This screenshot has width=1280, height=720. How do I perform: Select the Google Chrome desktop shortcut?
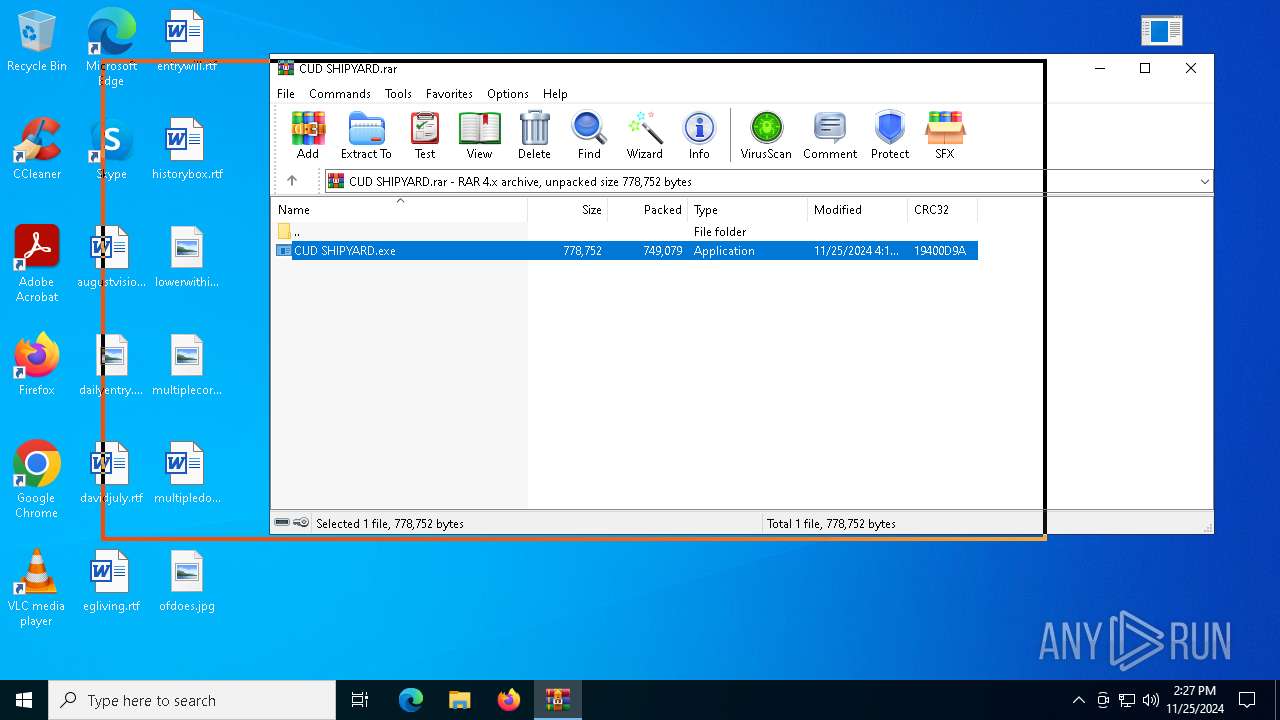pos(36,480)
